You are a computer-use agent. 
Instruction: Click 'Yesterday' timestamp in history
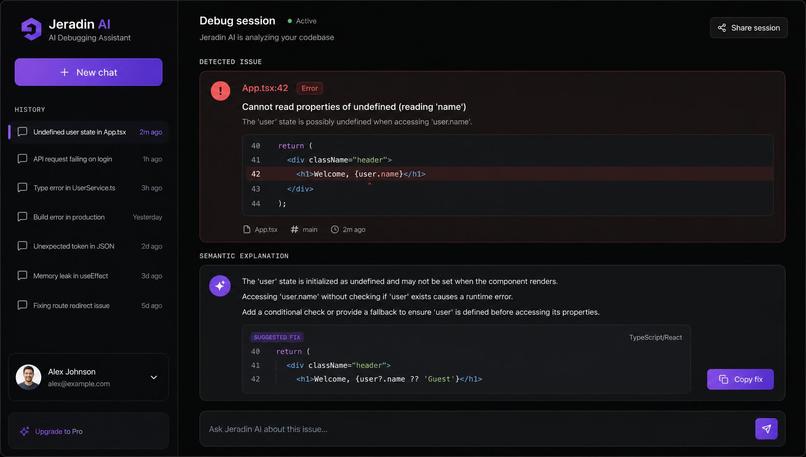(148, 217)
